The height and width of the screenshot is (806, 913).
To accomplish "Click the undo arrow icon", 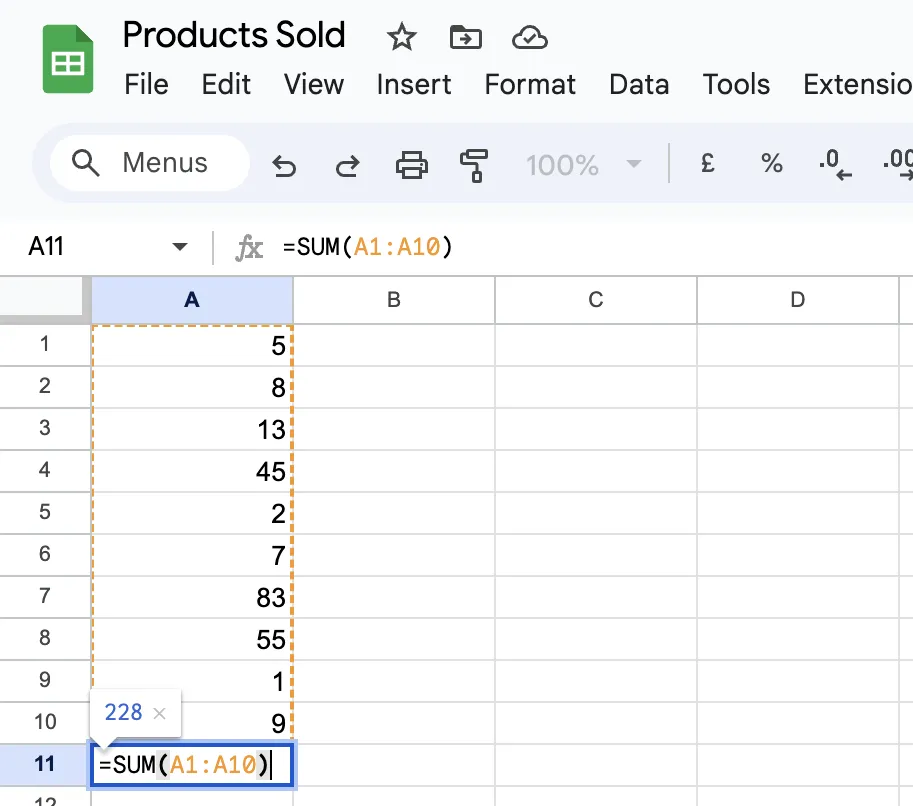I will [284, 165].
